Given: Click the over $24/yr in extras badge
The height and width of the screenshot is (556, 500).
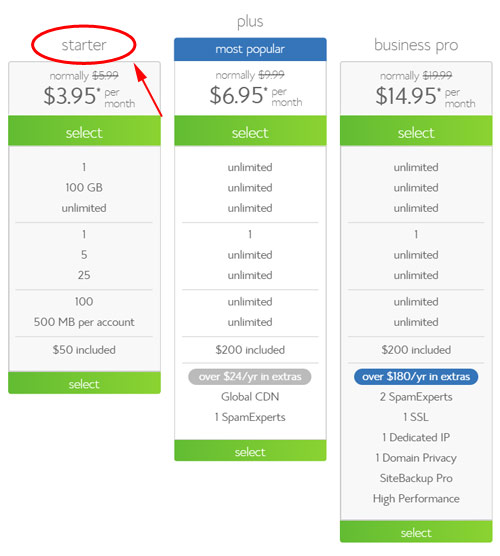Looking at the screenshot, I should tap(250, 377).
